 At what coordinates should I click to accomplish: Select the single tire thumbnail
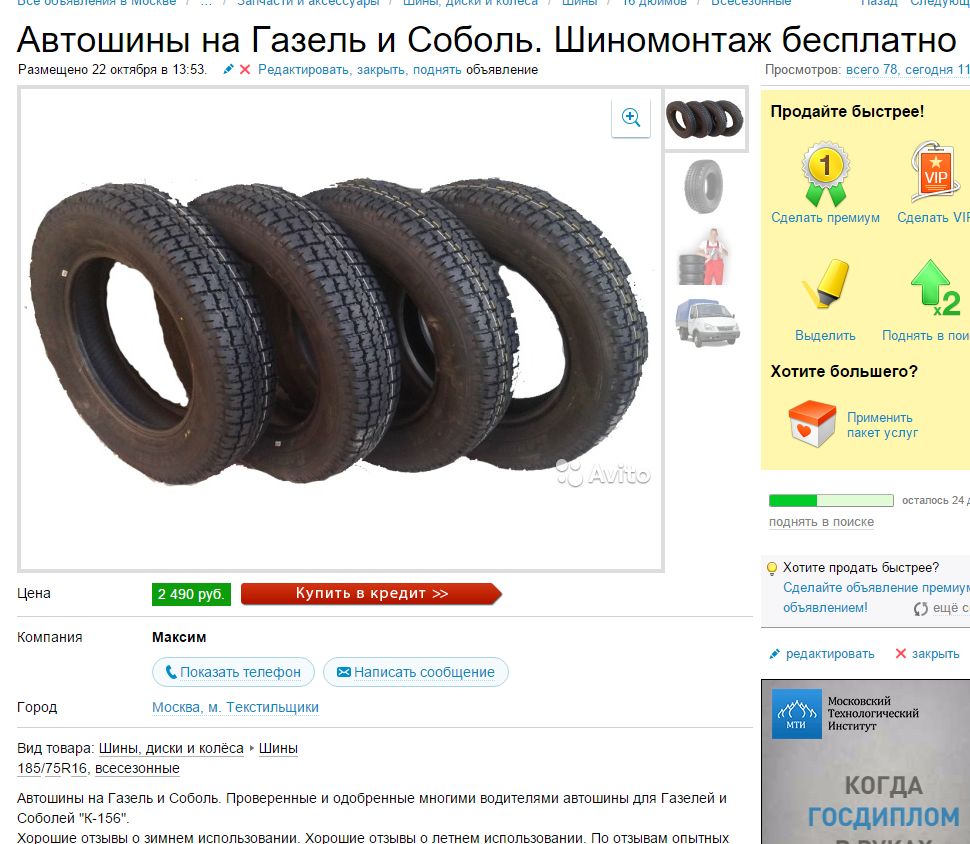click(x=704, y=186)
